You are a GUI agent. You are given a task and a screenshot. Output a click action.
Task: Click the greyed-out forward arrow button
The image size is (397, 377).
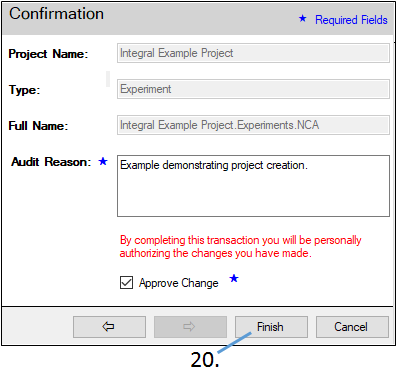click(190, 327)
